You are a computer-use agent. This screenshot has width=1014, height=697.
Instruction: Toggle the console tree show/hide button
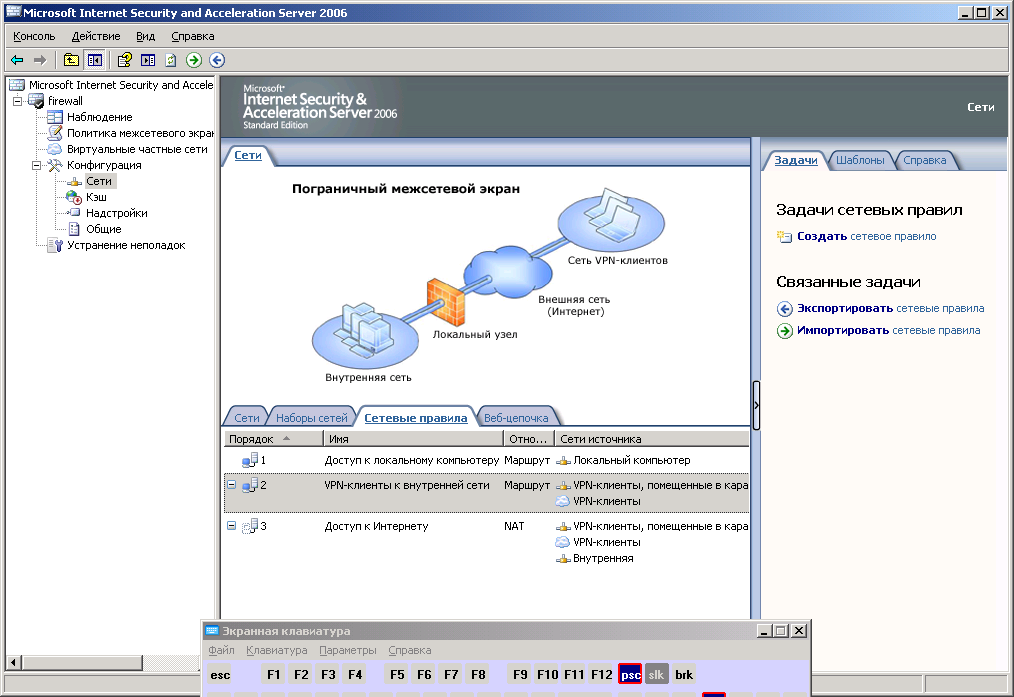point(94,60)
